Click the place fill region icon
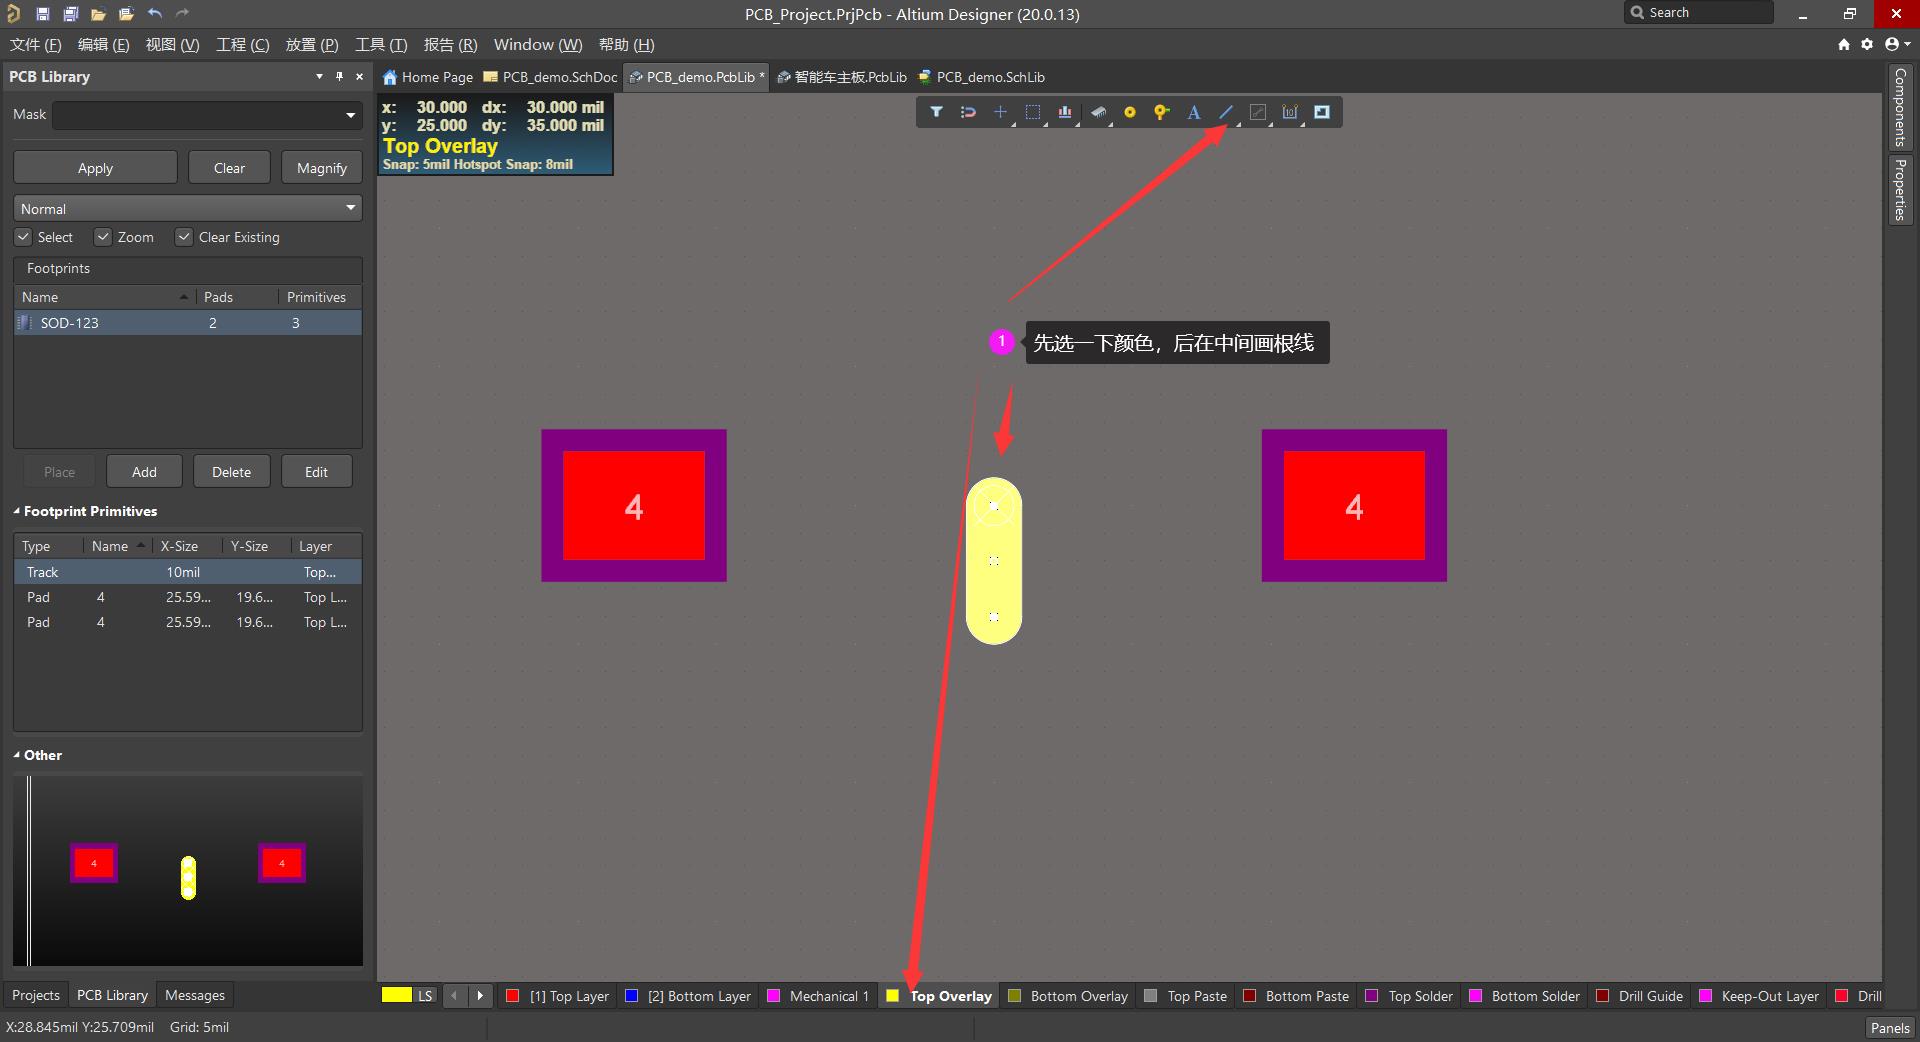Image resolution: width=1920 pixels, height=1042 pixels. (1322, 112)
